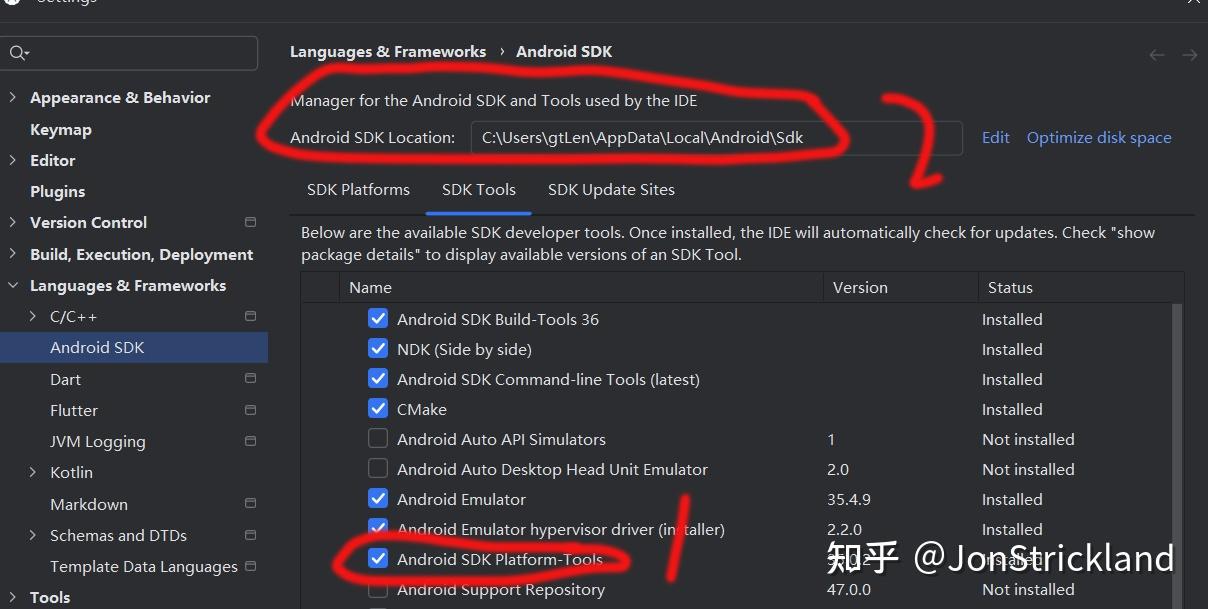This screenshot has height=609, width=1208.
Task: Click the back navigation arrow
Action: click(x=1156, y=55)
